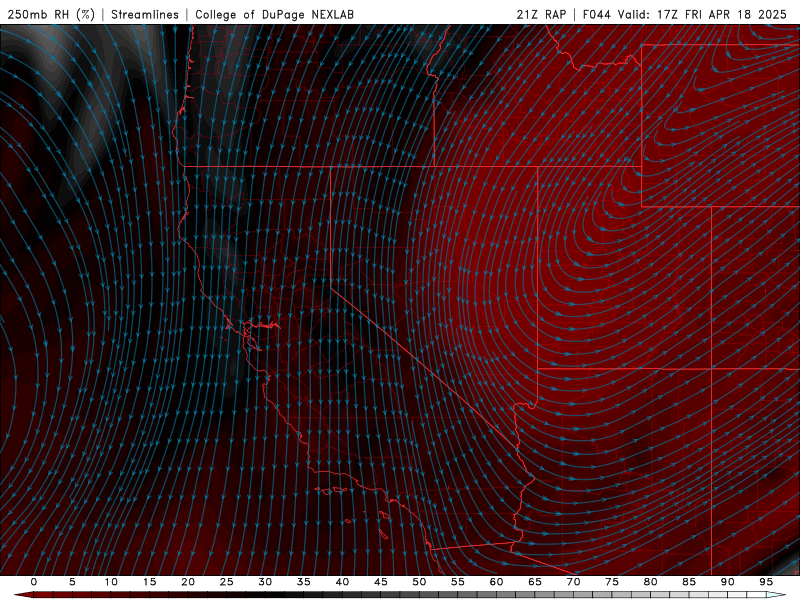Viewport: 800px width, 600px height.
Task: Click the '15' value on the colorbar scale
Action: pos(149,582)
